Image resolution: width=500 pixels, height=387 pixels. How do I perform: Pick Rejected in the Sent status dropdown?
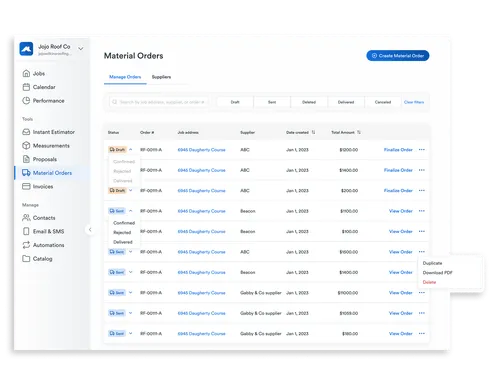click(122, 232)
